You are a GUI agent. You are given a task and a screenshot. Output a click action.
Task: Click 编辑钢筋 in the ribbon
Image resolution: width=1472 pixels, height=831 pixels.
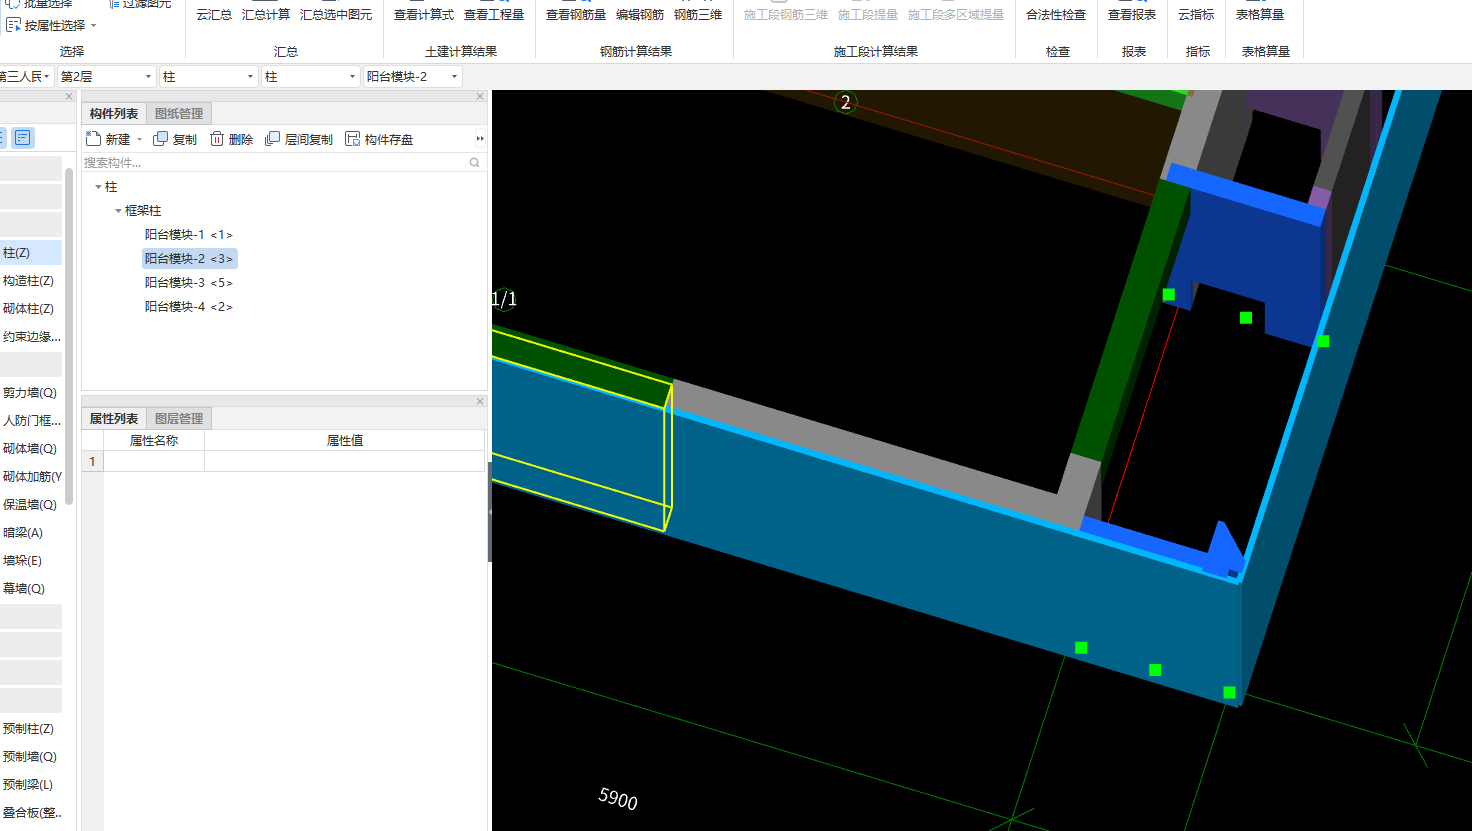640,14
